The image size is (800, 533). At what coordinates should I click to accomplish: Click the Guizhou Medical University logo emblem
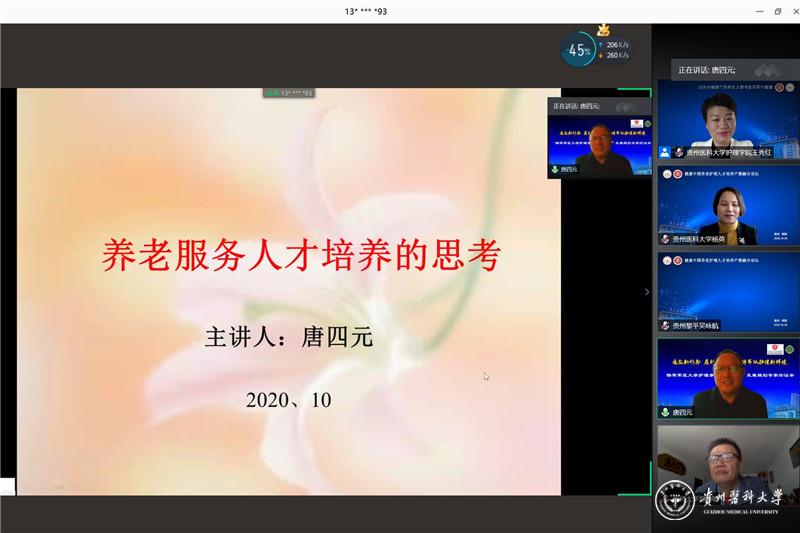(675, 499)
